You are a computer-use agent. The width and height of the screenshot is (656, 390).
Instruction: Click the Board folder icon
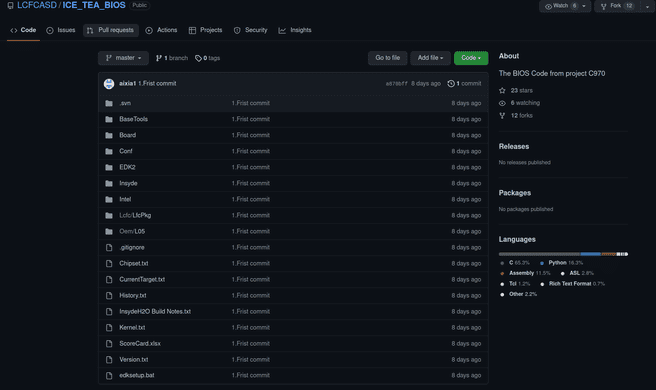109,135
